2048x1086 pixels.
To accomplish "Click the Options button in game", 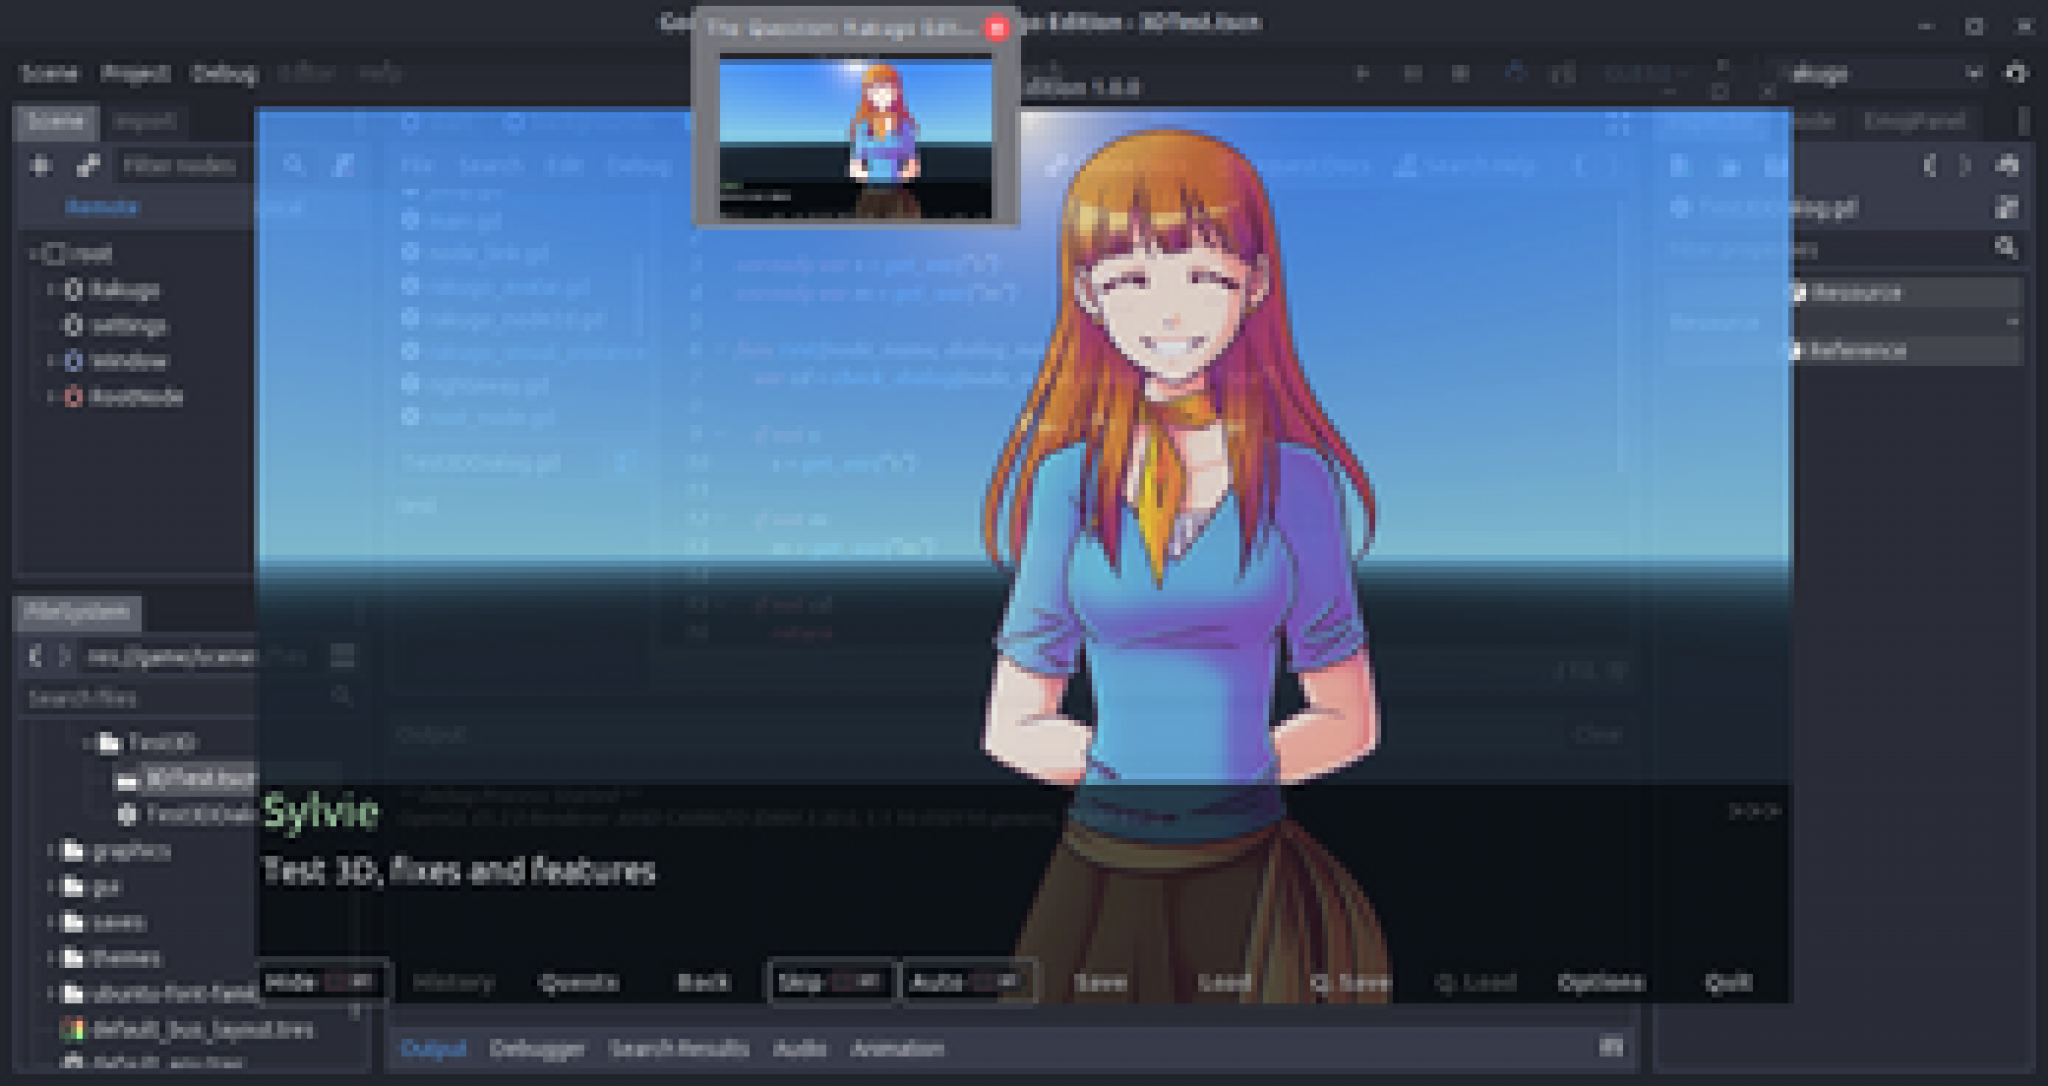I will (x=1600, y=982).
